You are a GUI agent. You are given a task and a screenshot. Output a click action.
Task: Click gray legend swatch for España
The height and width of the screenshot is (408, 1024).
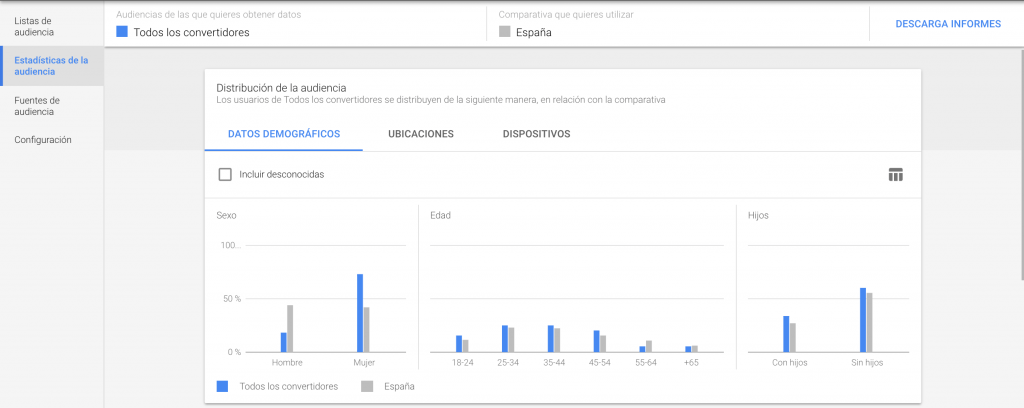(x=367, y=386)
